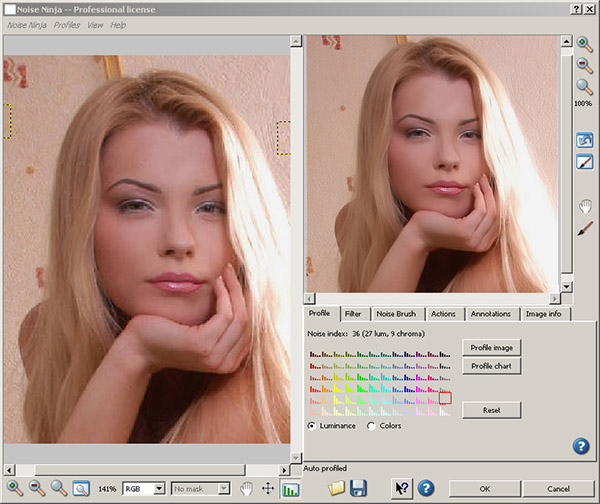The image size is (600, 504).
Task: Click the save floppy disk icon
Action: click(x=358, y=488)
